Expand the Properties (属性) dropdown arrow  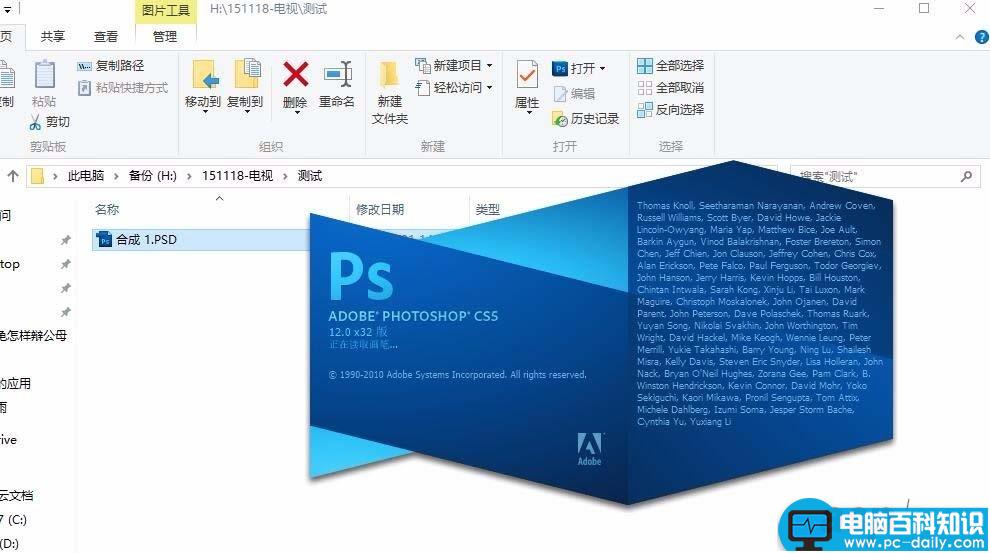click(x=527, y=114)
